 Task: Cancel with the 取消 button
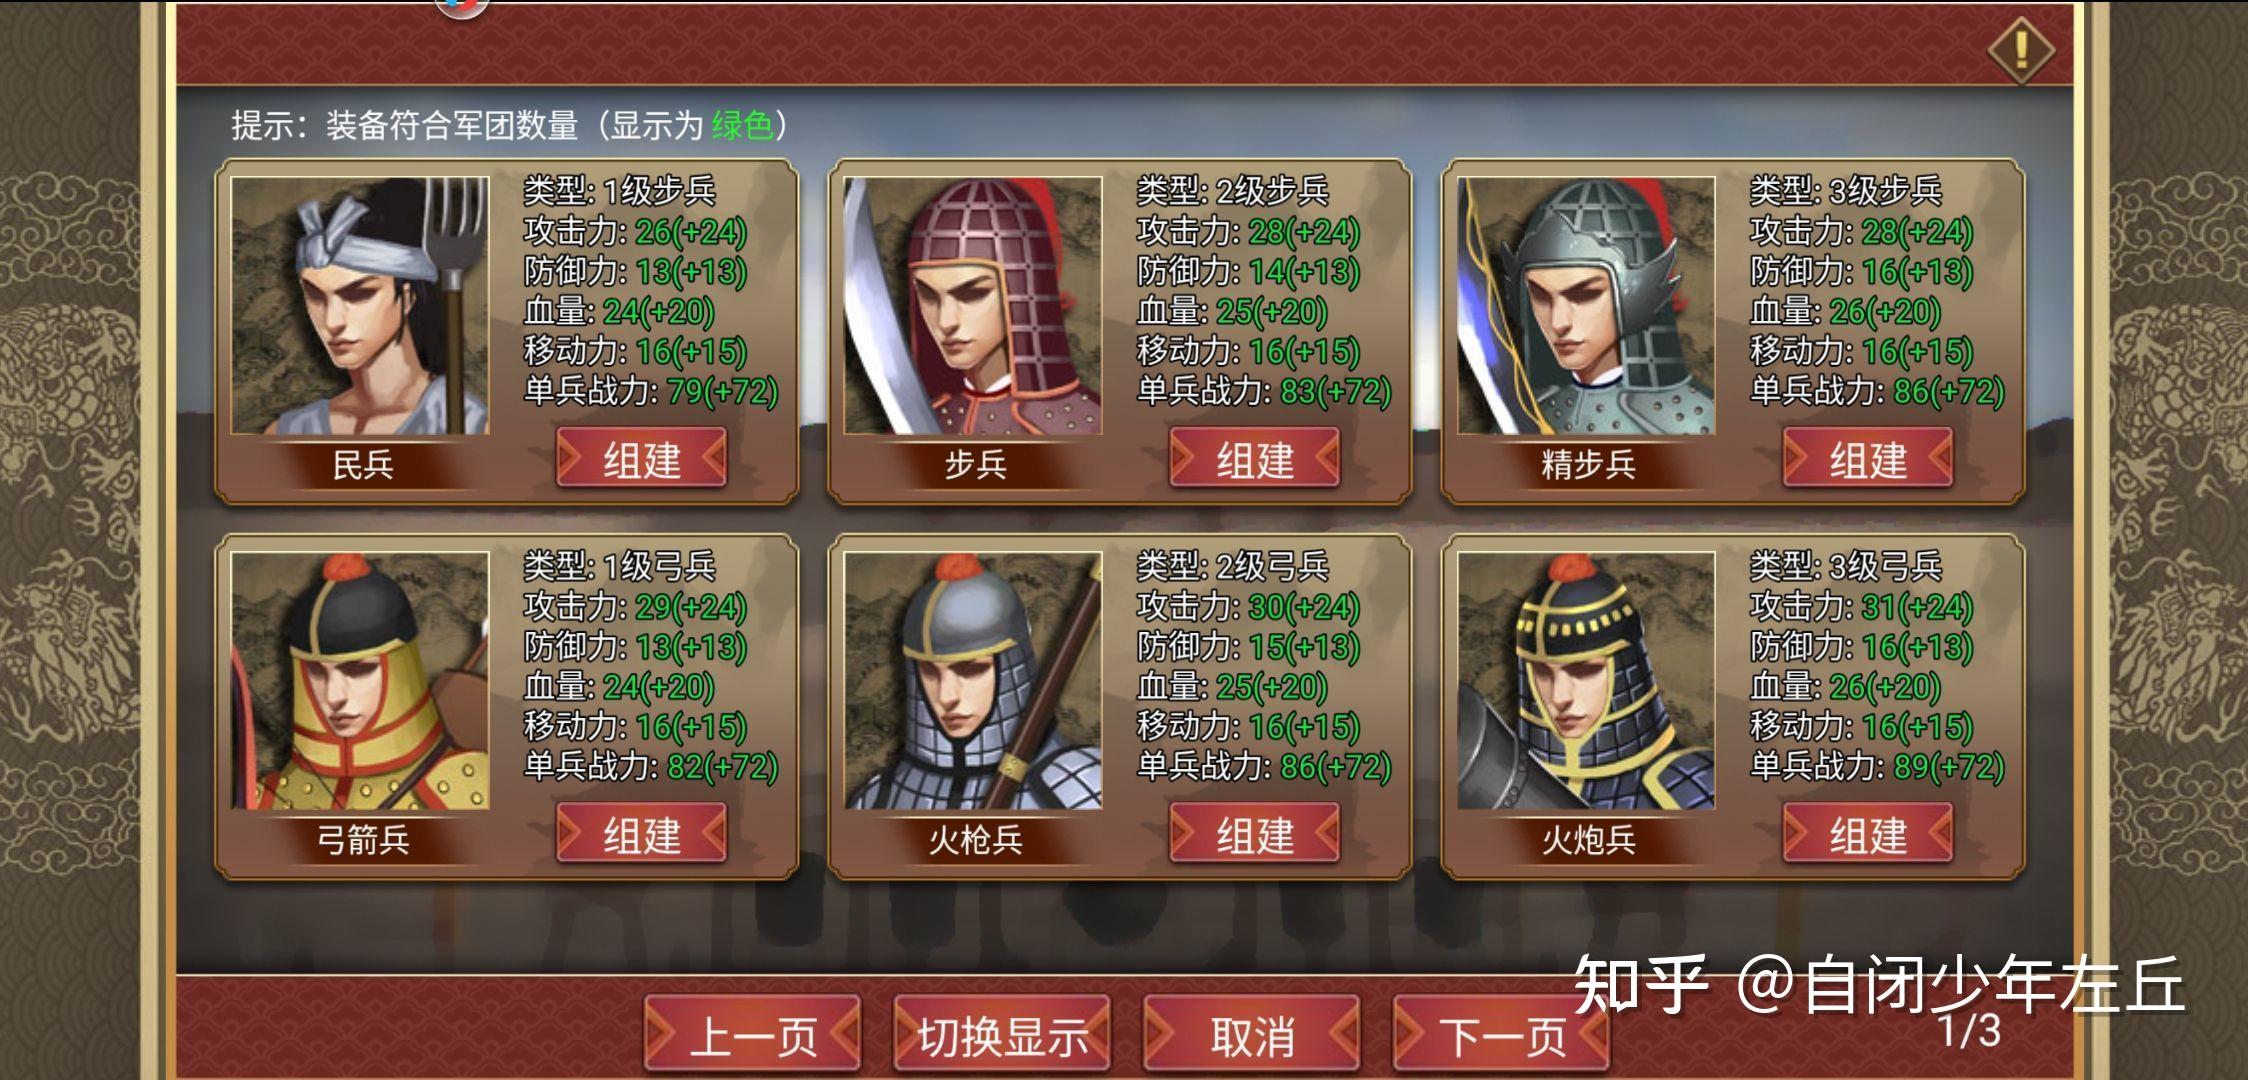[x=1252, y=1035]
